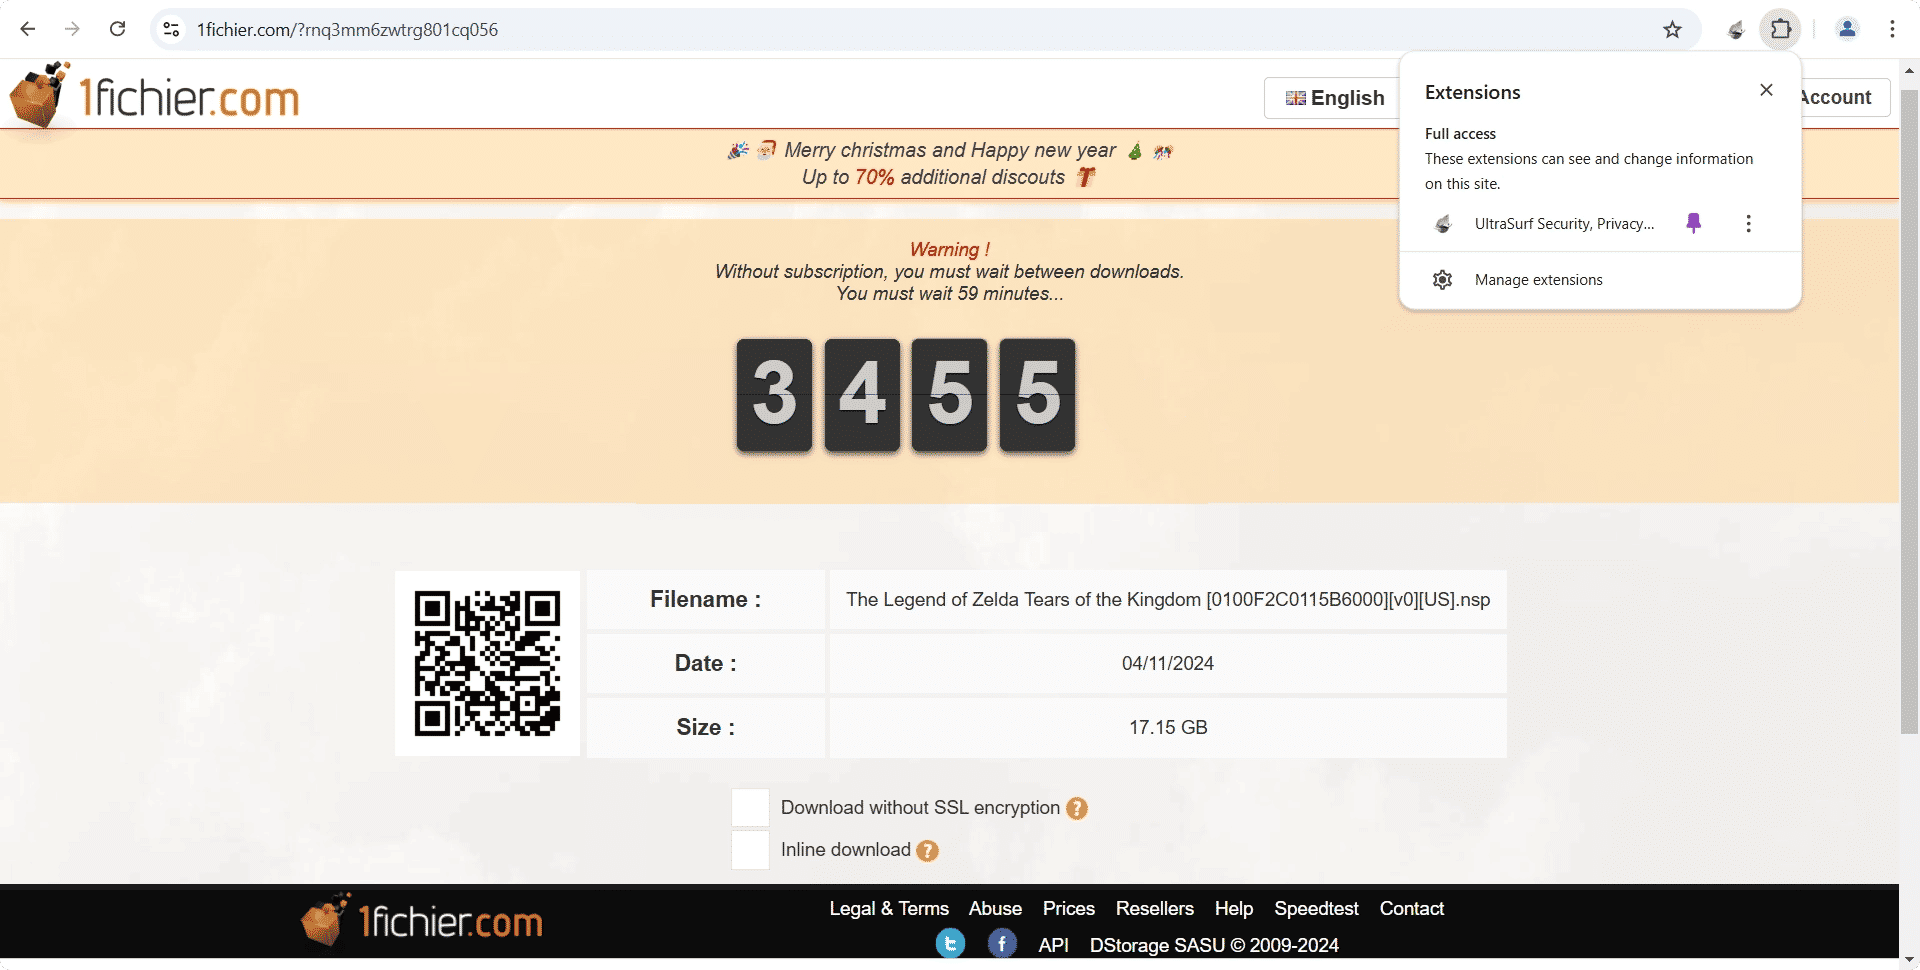Open the Prices footer link
The height and width of the screenshot is (970, 1920).
(x=1069, y=908)
